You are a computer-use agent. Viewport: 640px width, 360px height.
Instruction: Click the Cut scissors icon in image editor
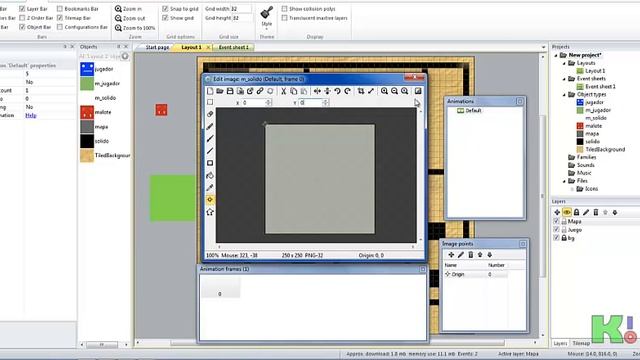283,91
